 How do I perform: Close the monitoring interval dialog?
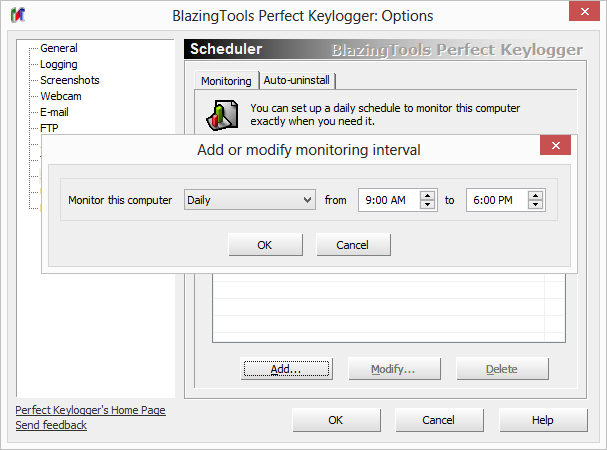(554, 147)
